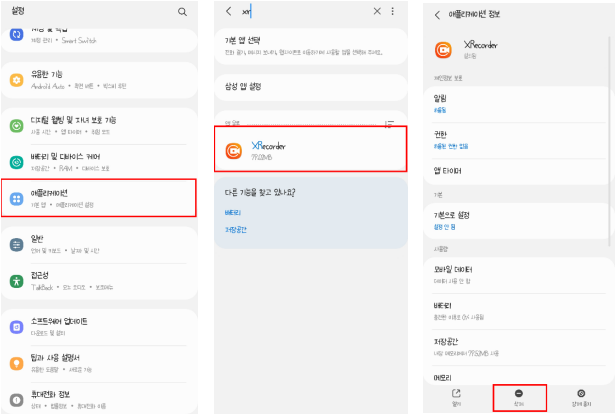
Task: Tap 강제 중지 (Force stop) button
Action: [x=581, y=398]
